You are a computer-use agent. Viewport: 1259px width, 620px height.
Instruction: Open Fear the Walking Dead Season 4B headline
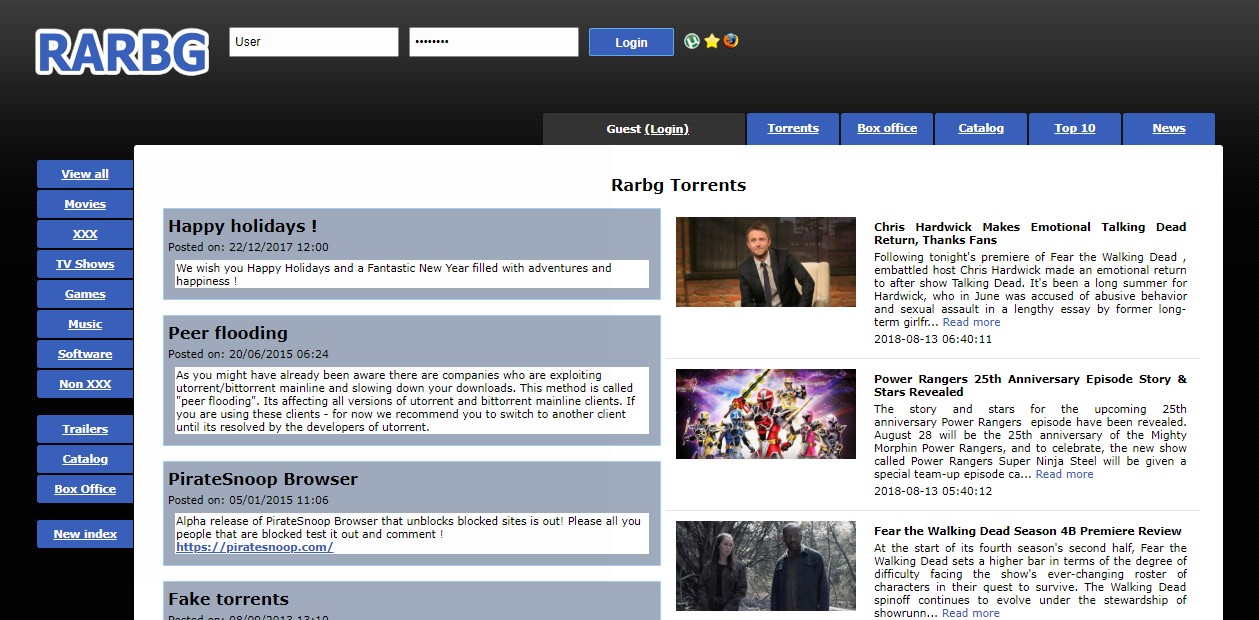click(x=1028, y=531)
